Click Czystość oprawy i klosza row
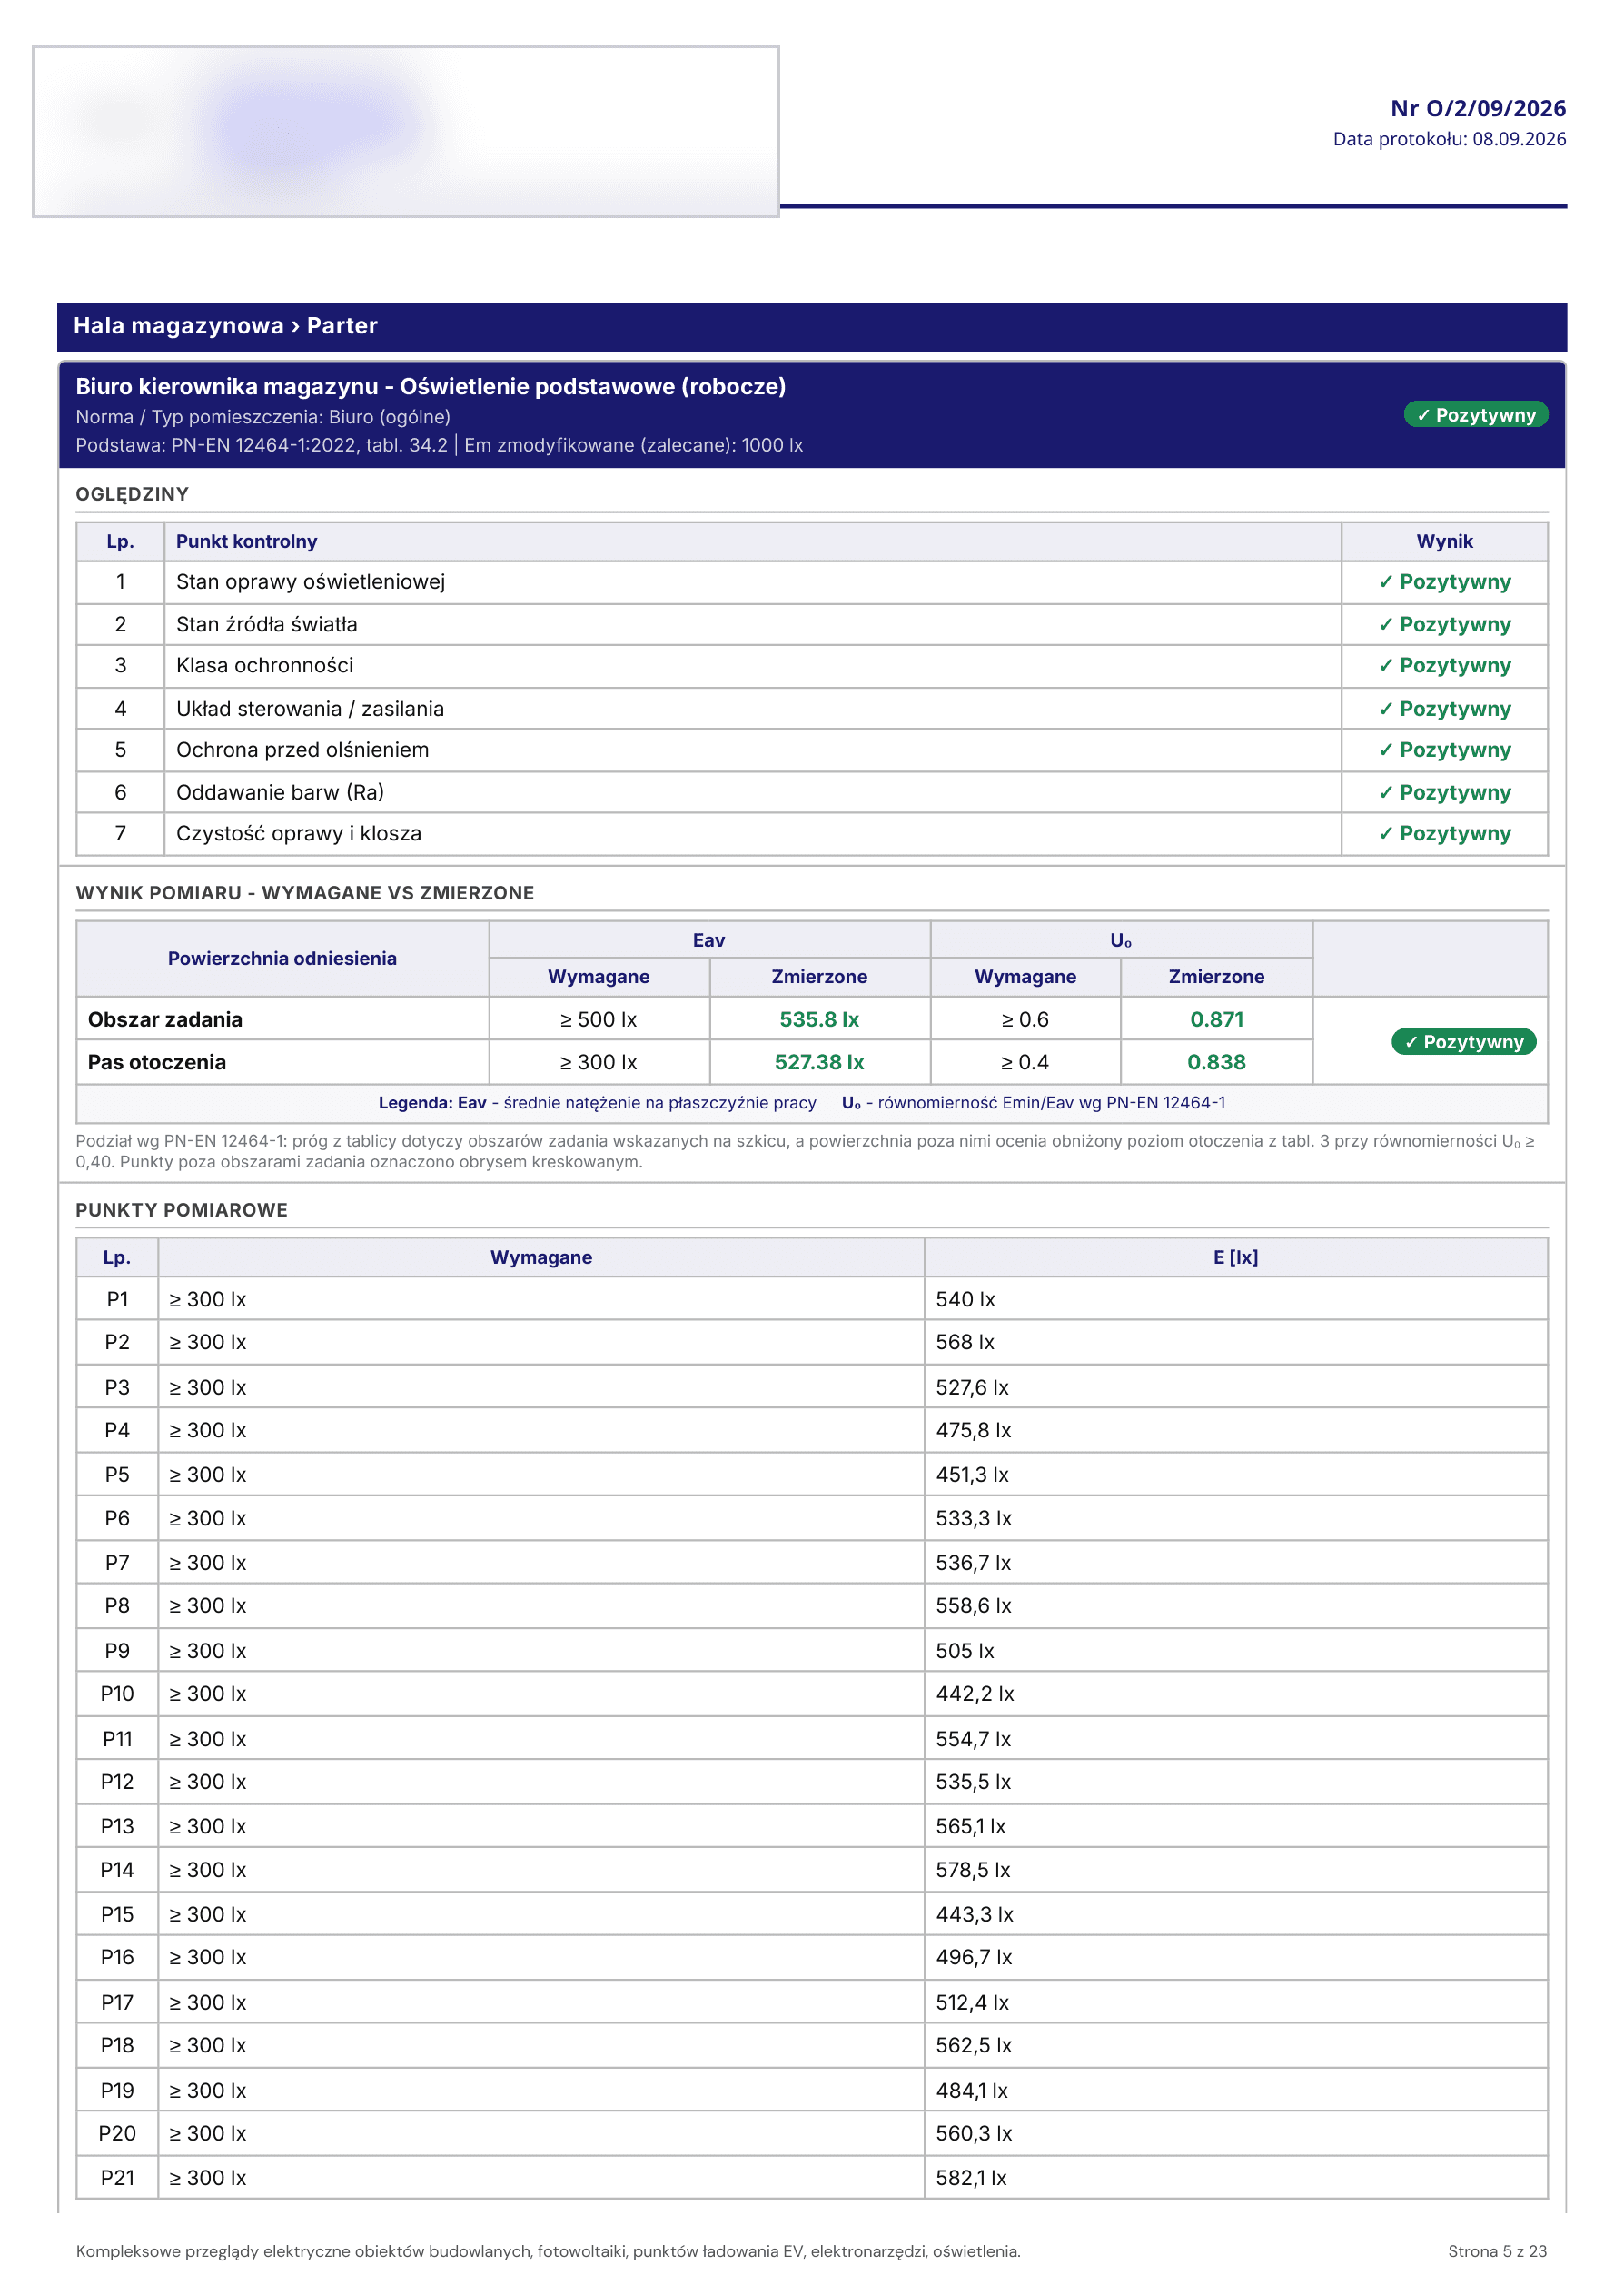This screenshot has width=1624, height=2295. click(x=811, y=834)
